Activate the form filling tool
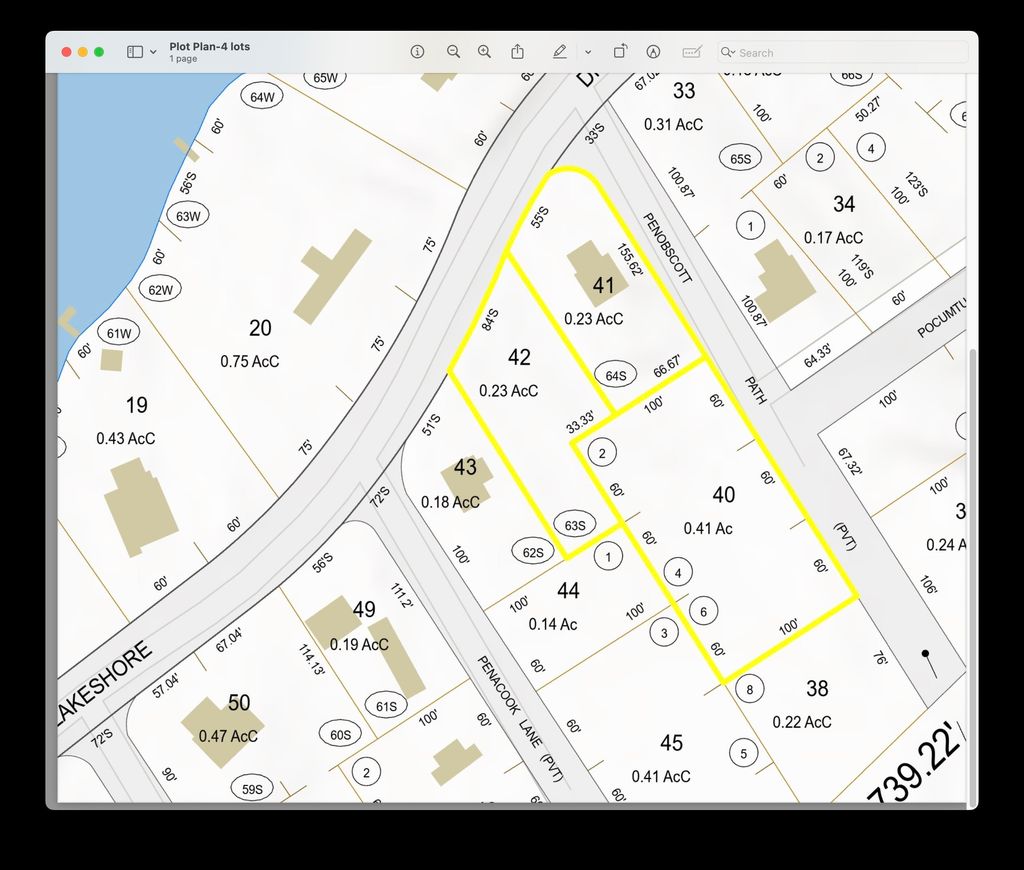The width and height of the screenshot is (1024, 870). pos(691,52)
